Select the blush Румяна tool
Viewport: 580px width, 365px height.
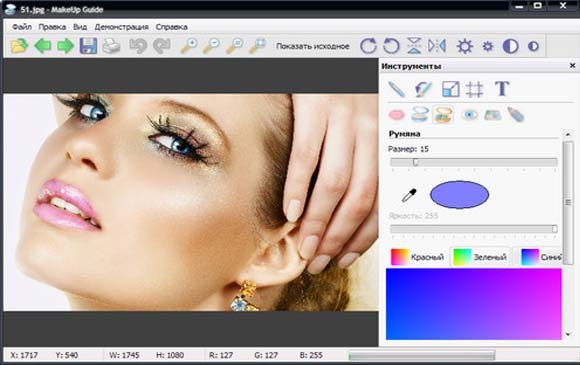point(443,114)
